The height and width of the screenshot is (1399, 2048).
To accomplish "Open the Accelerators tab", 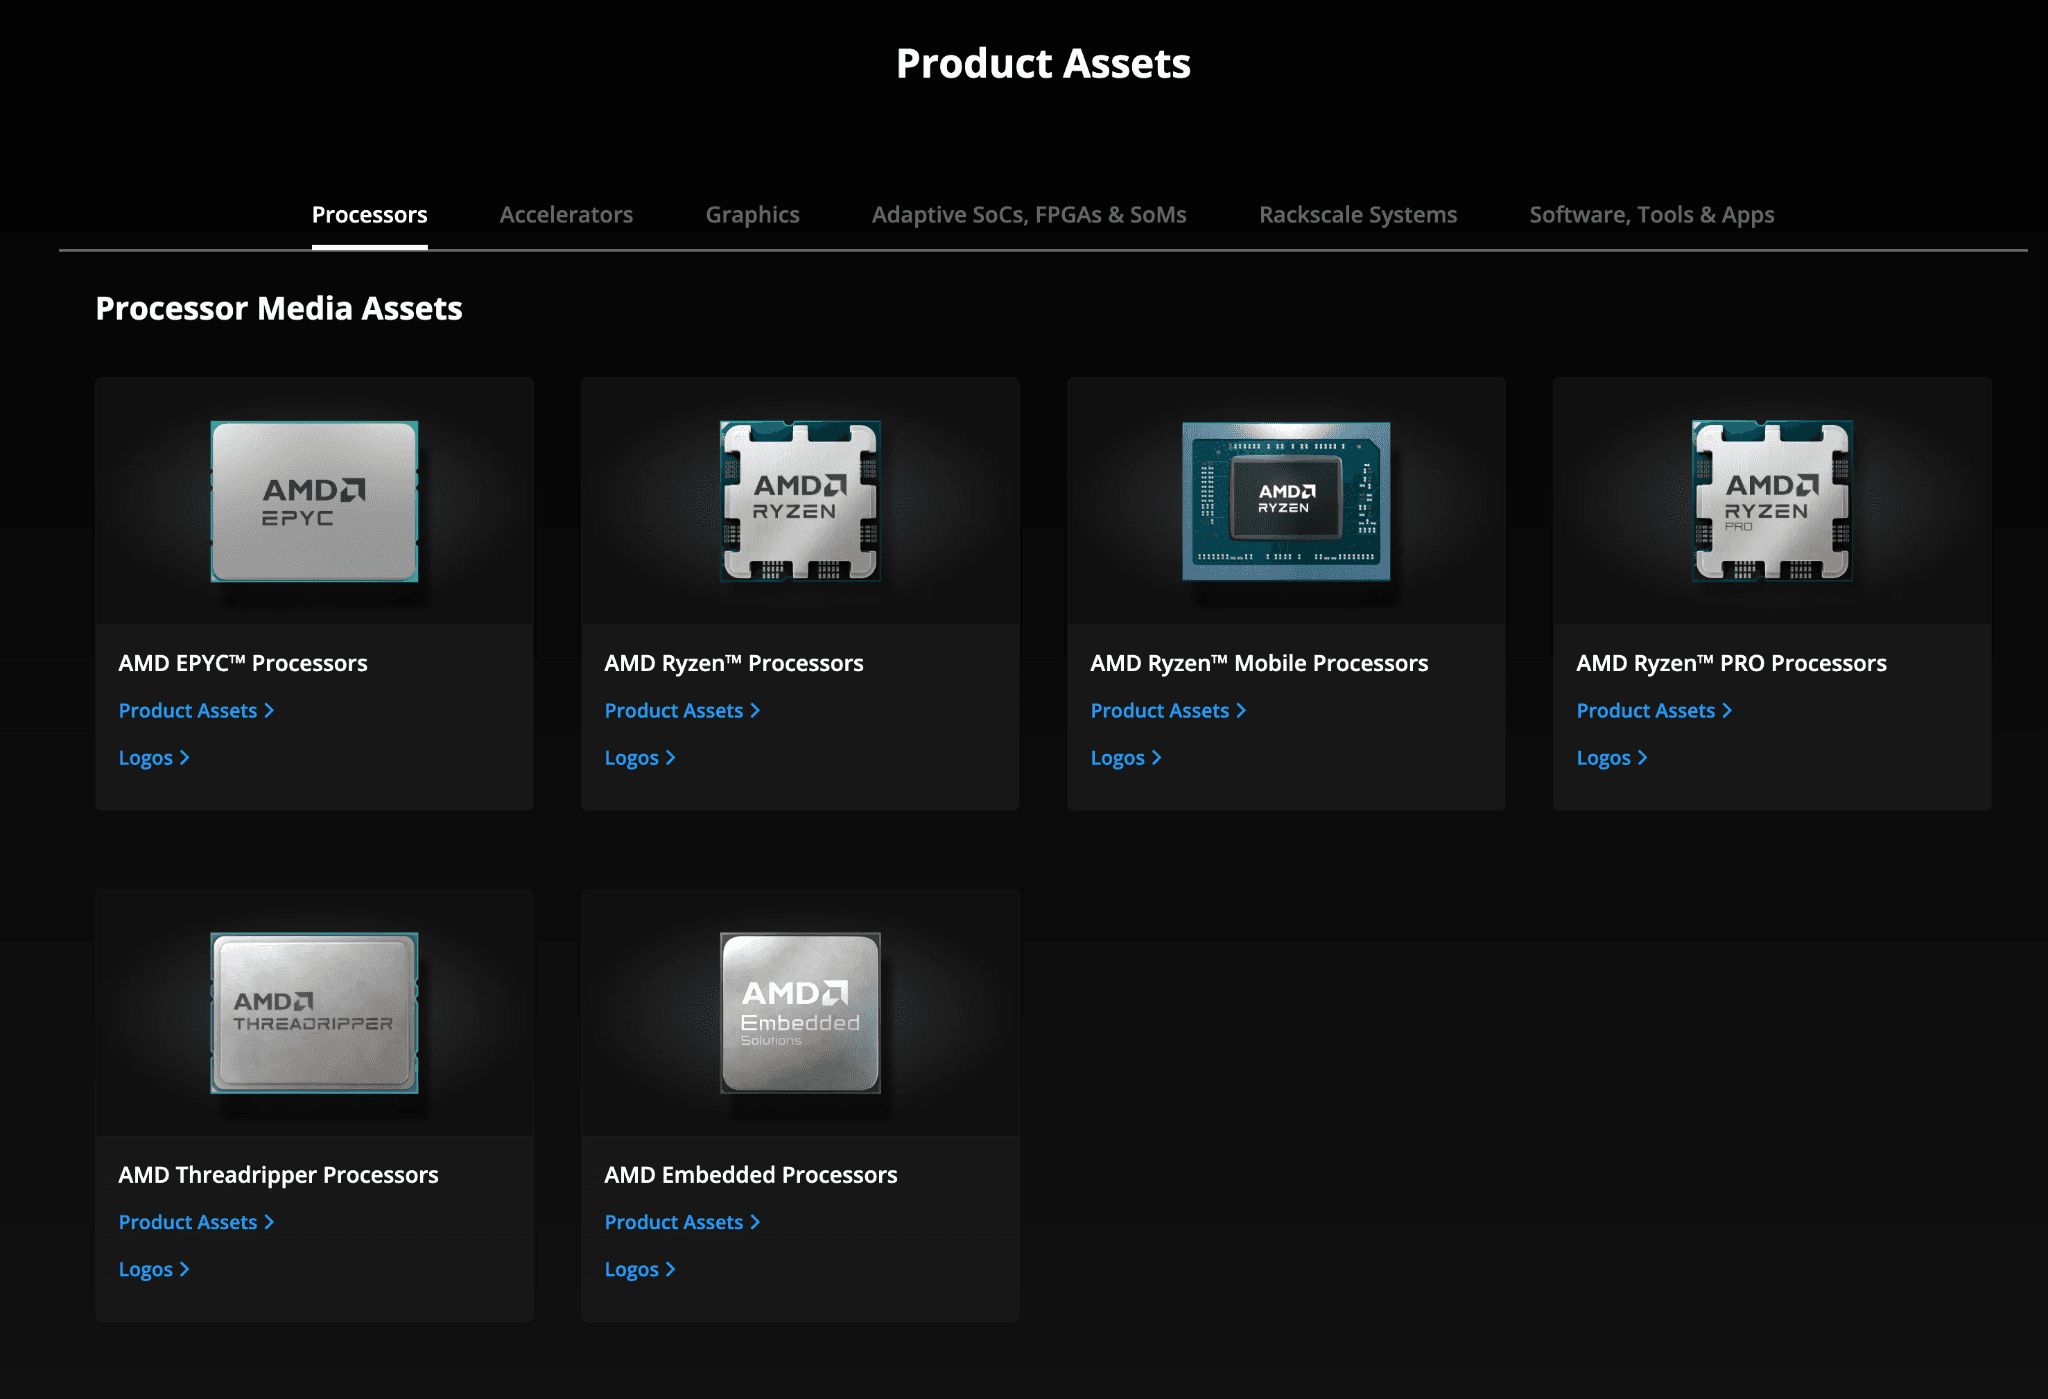I will 566,215.
